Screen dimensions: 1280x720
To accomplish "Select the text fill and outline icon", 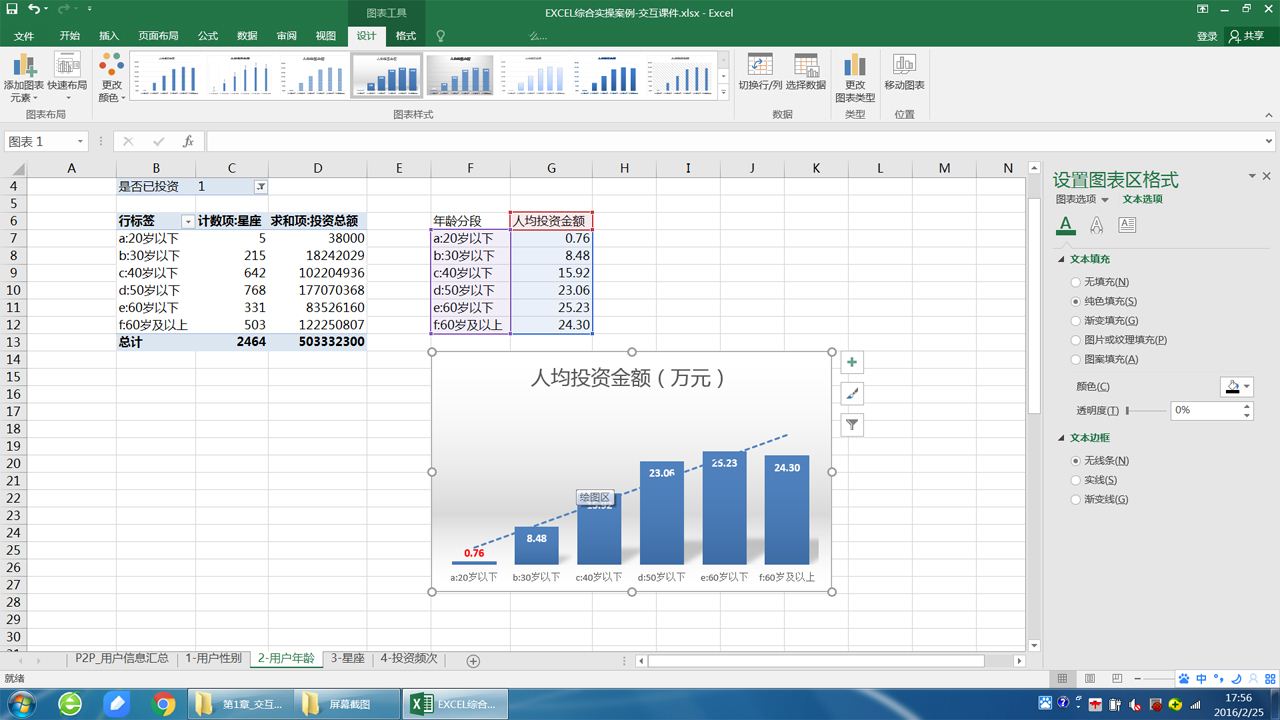I will tap(1066, 225).
